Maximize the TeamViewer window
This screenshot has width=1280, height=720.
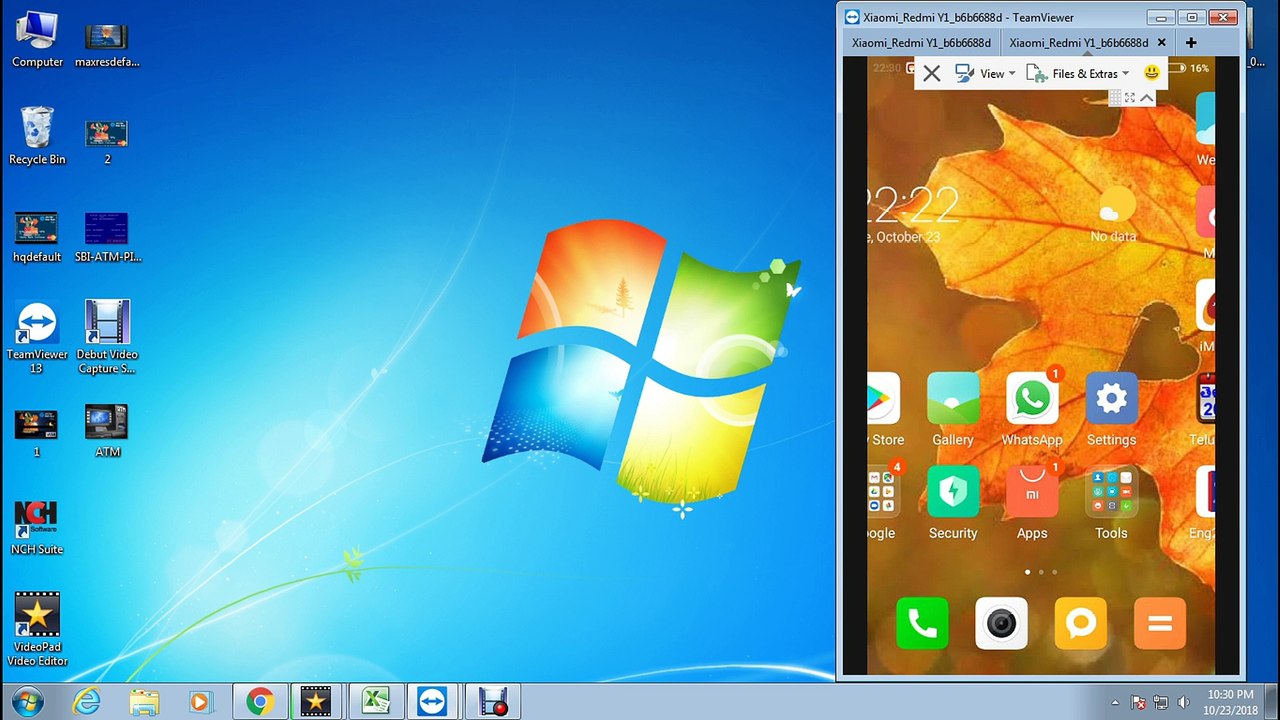(1191, 17)
